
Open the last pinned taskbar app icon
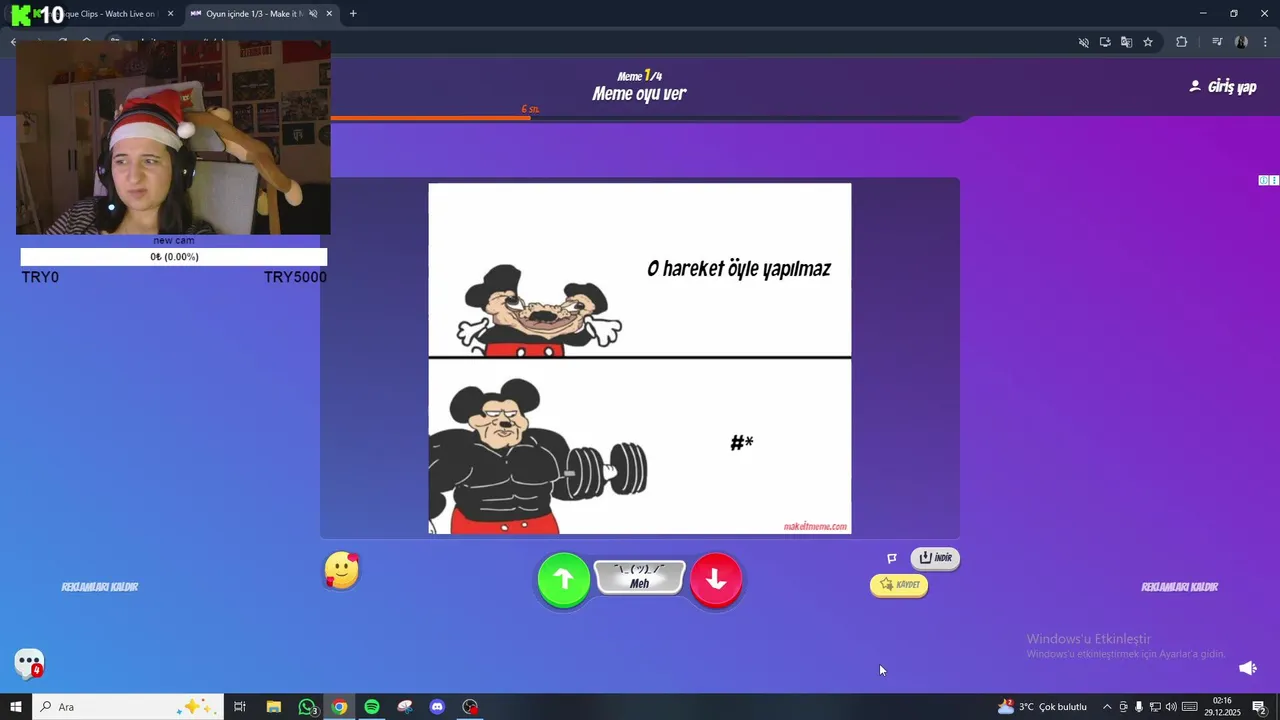470,707
